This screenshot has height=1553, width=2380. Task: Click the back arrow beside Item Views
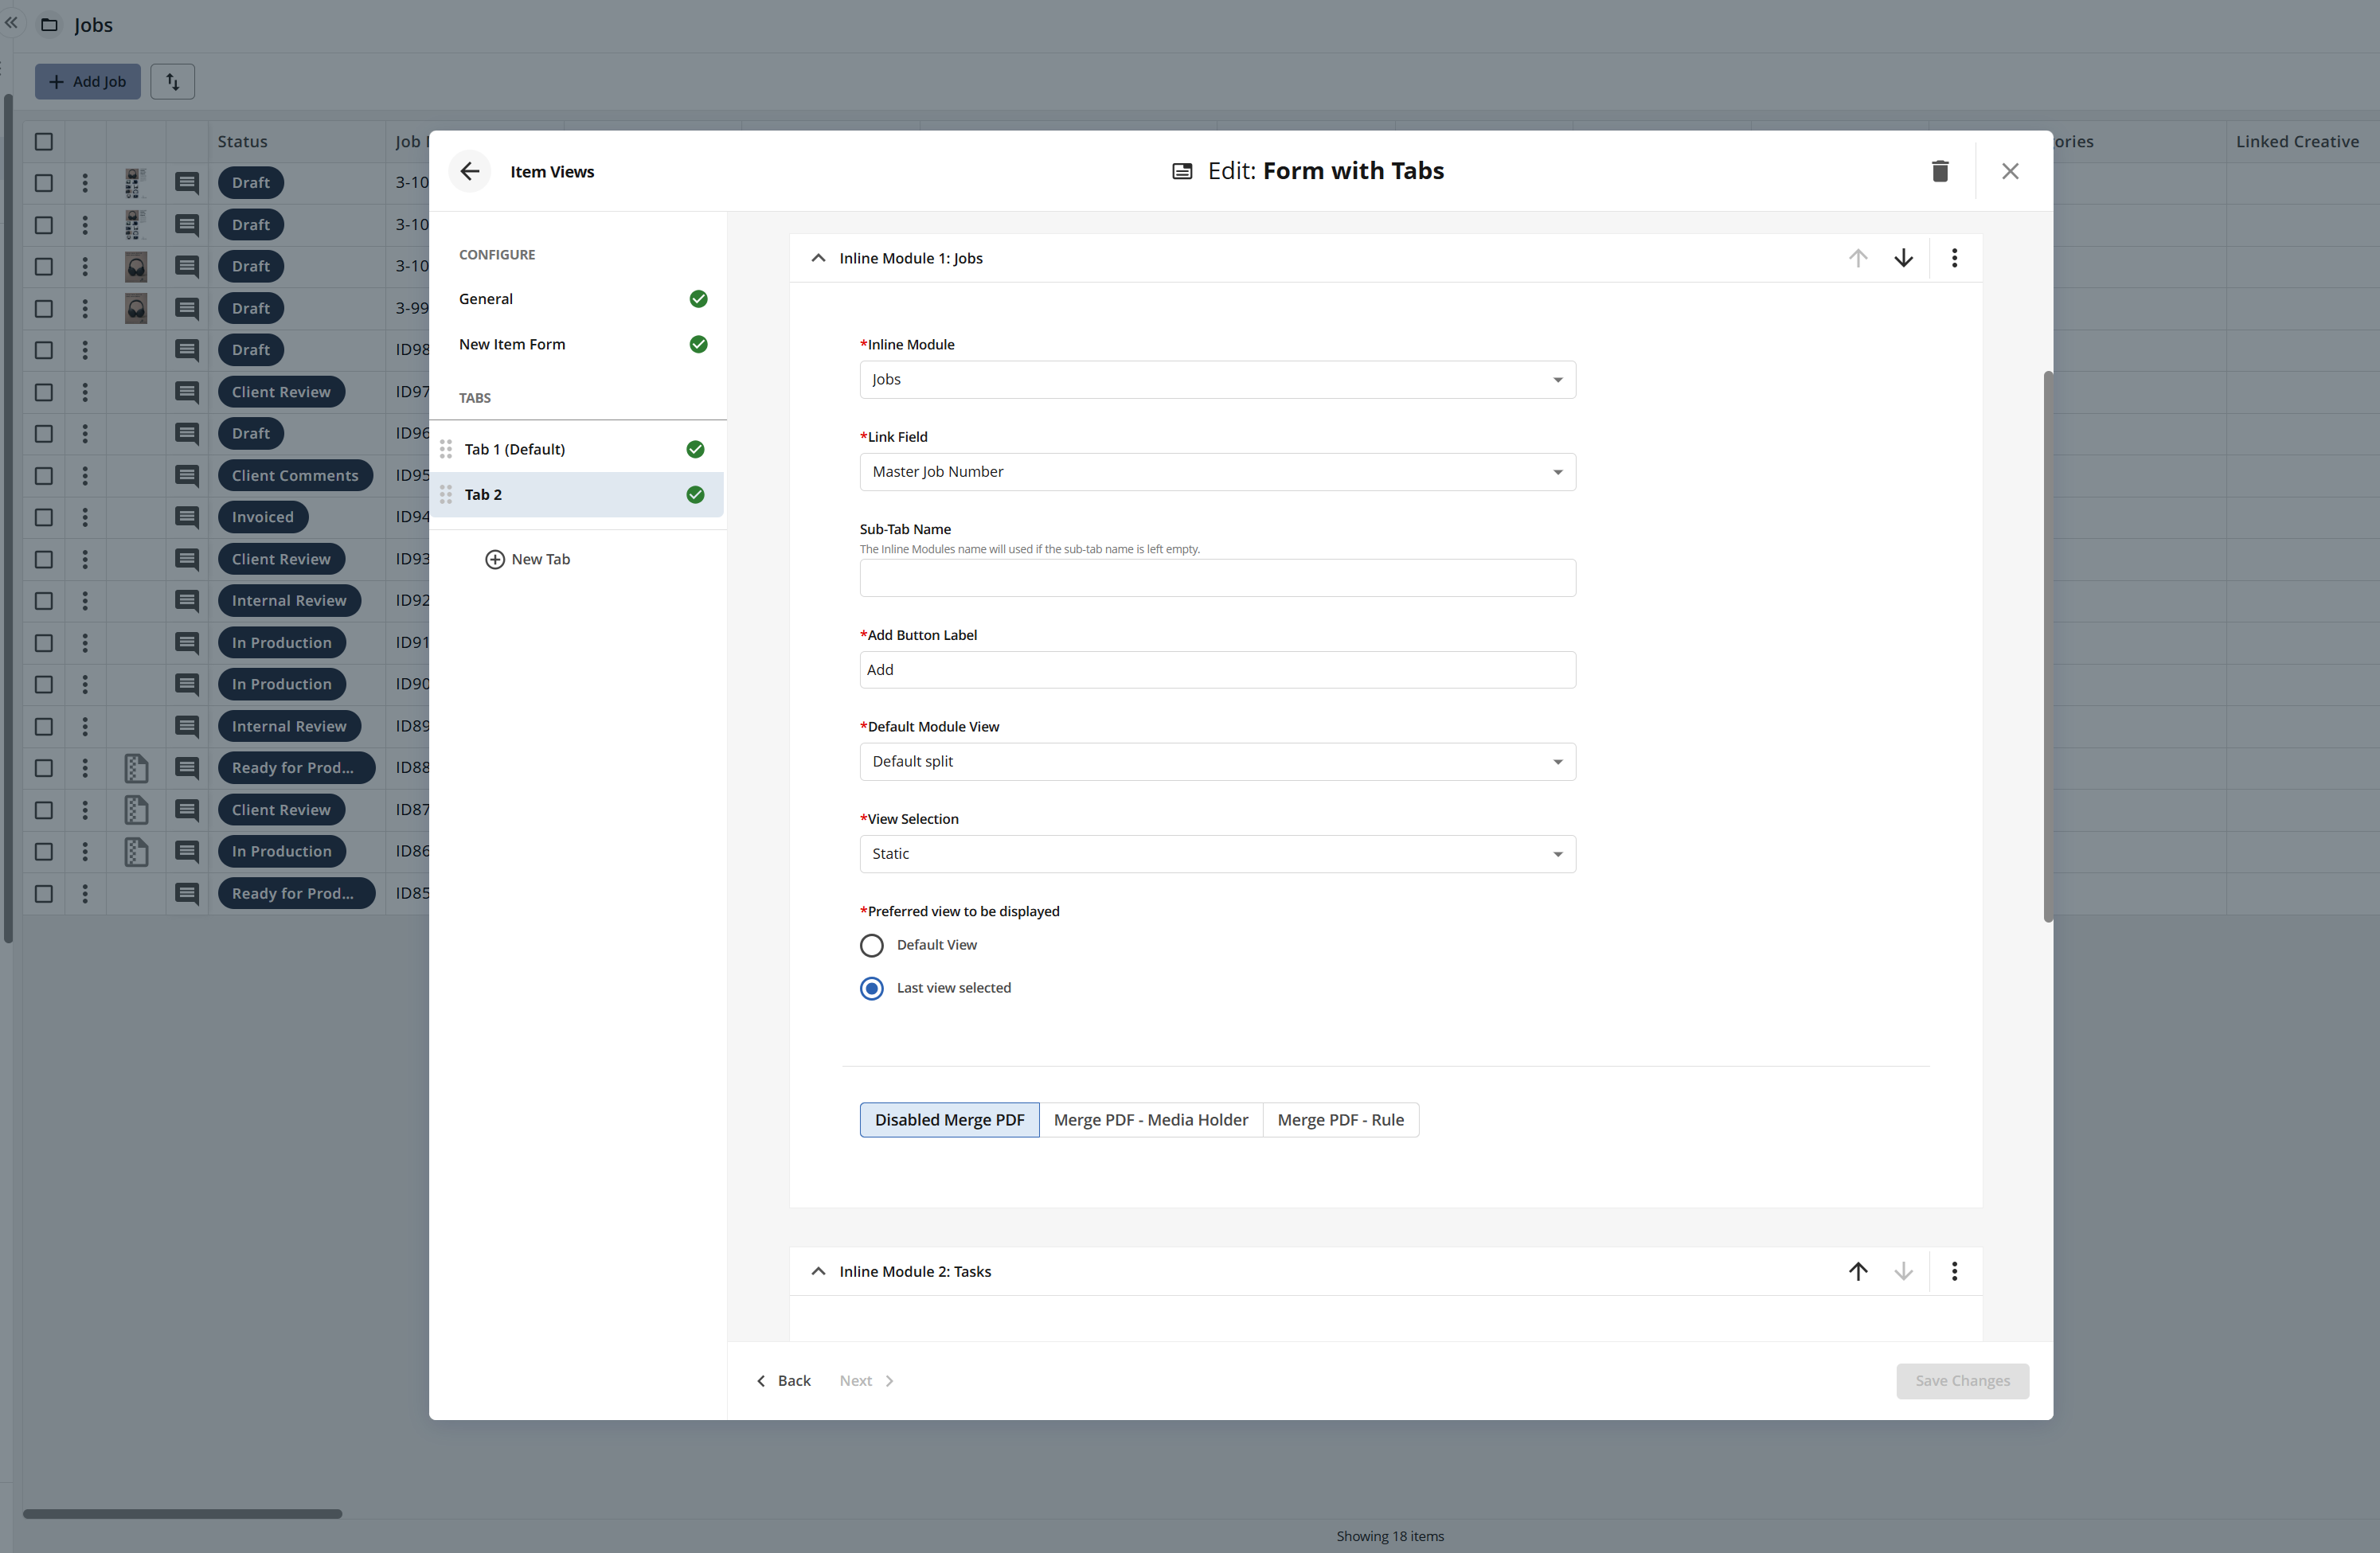pos(470,171)
